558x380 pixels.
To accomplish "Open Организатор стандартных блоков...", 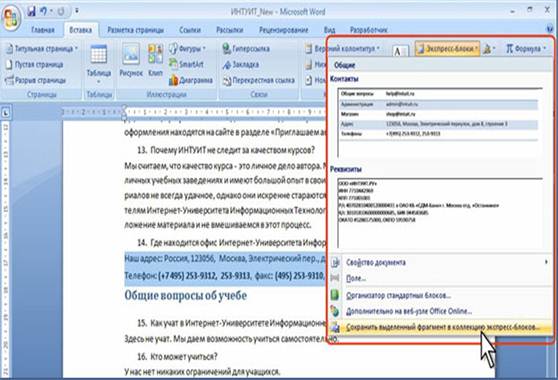I will pos(440,295).
